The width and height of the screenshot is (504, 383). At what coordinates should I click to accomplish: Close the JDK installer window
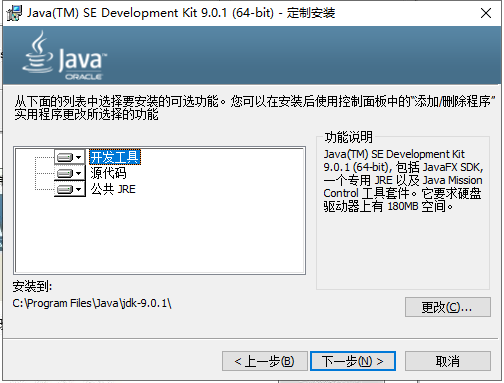click(x=486, y=13)
